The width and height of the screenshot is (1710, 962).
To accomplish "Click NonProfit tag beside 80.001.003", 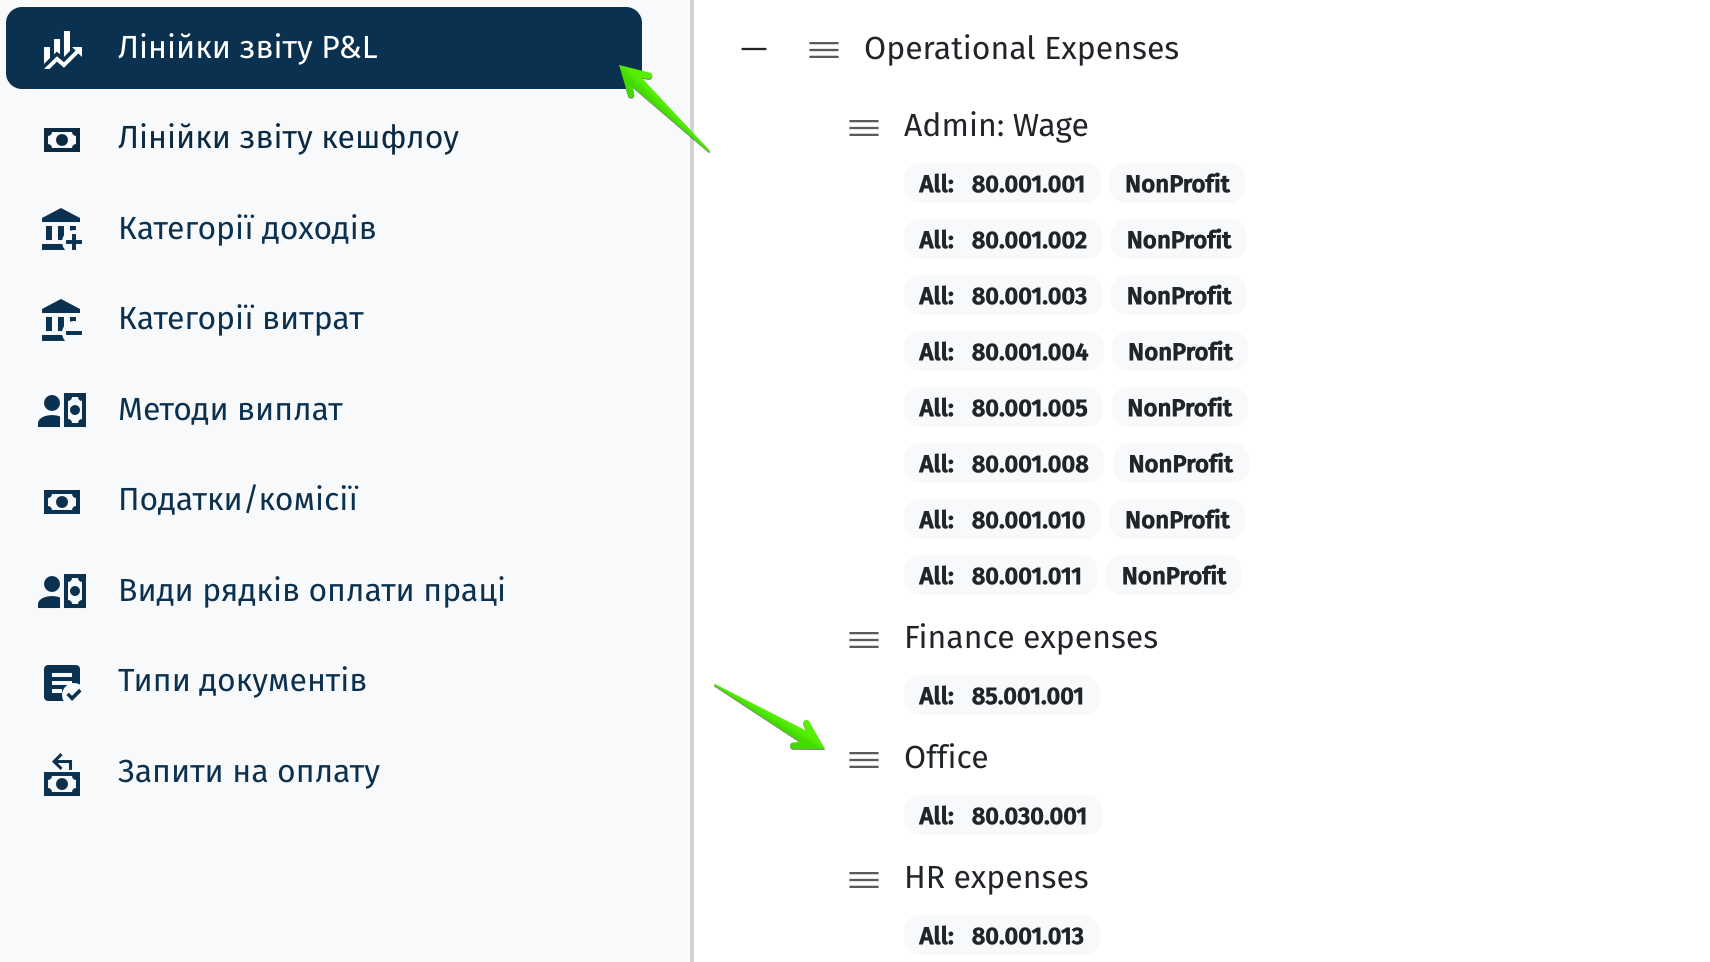I will click(x=1179, y=296).
